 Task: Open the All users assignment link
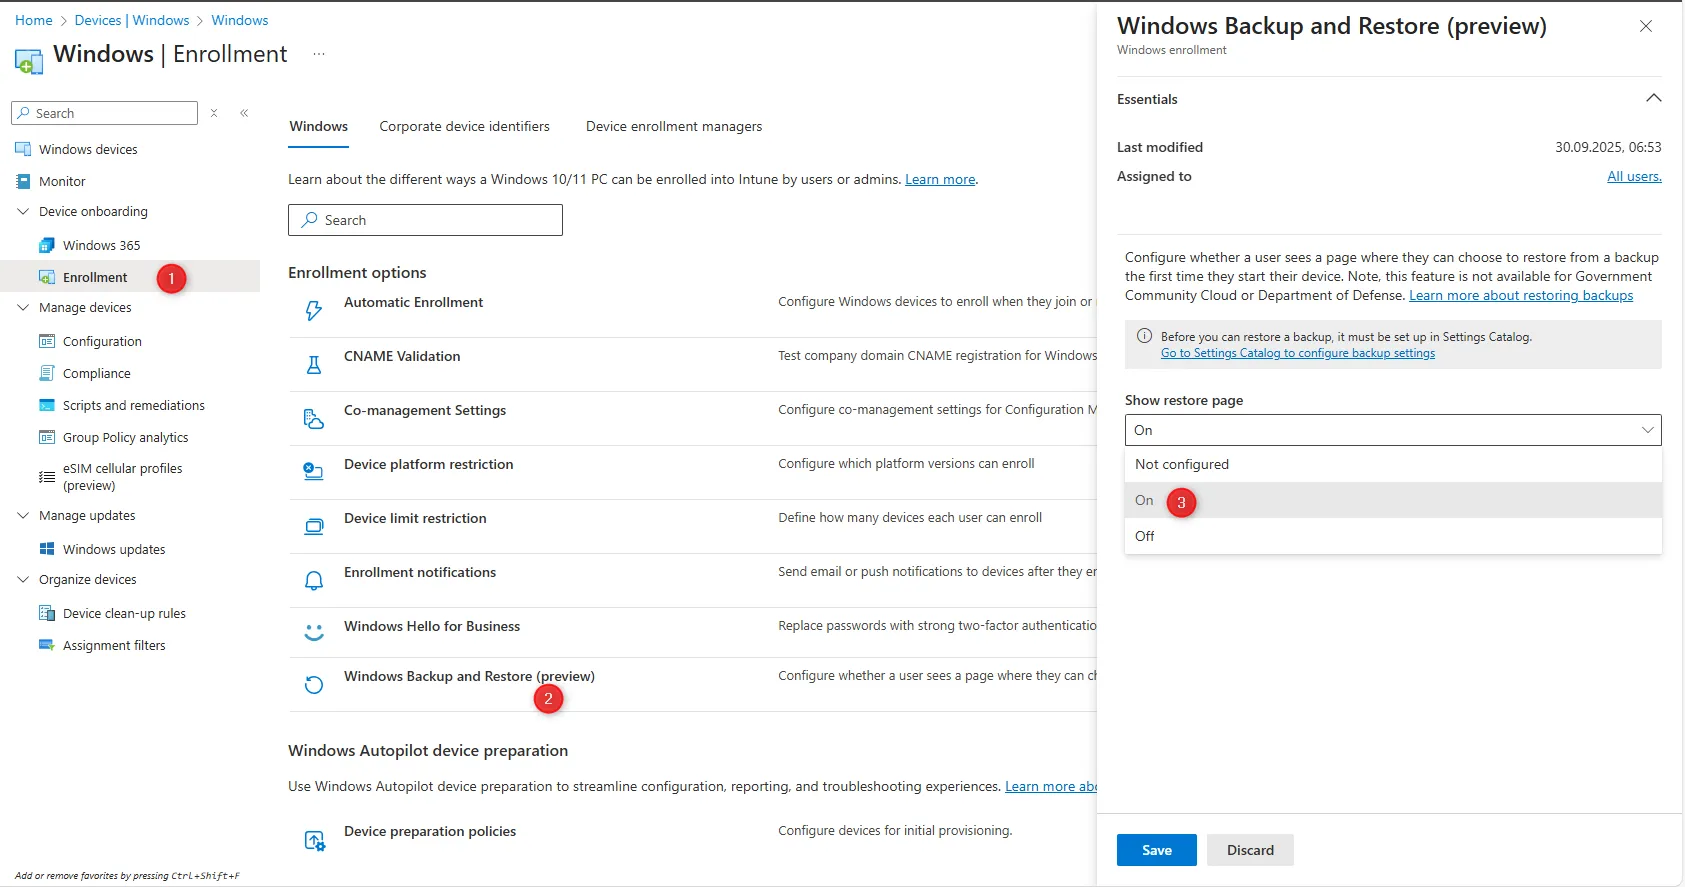click(1633, 177)
